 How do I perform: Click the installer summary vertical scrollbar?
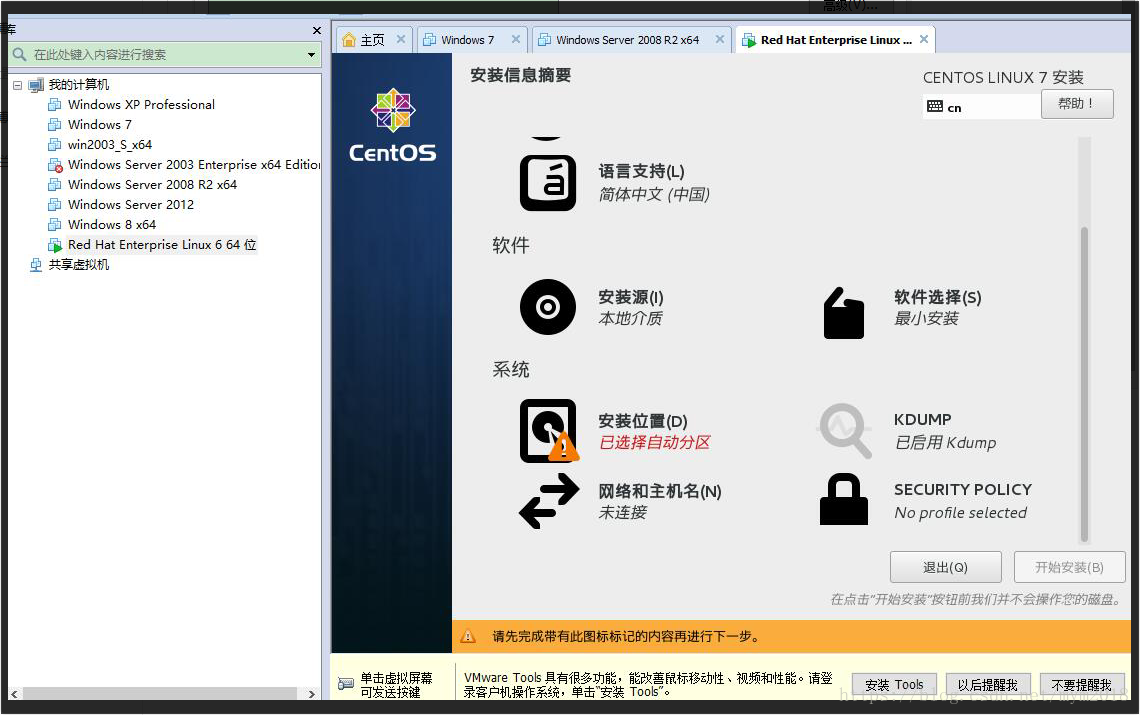point(1084,384)
